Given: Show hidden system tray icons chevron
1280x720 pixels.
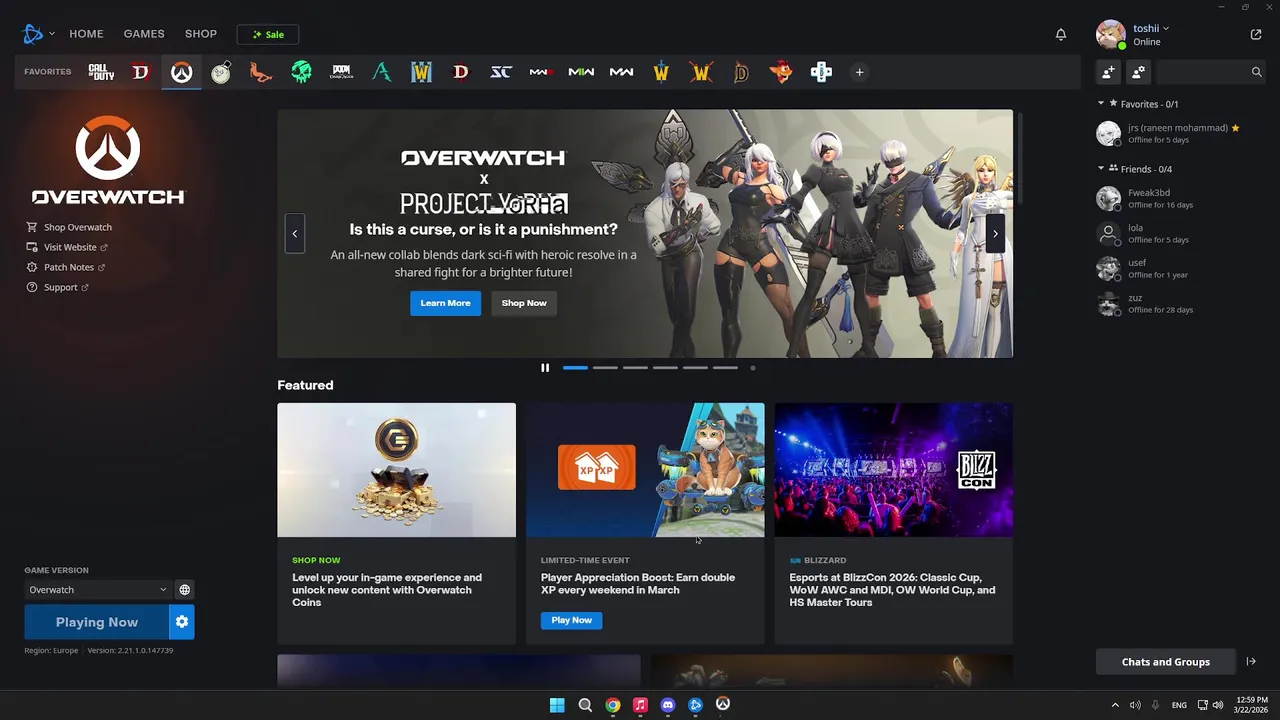Looking at the screenshot, I should [x=1115, y=705].
